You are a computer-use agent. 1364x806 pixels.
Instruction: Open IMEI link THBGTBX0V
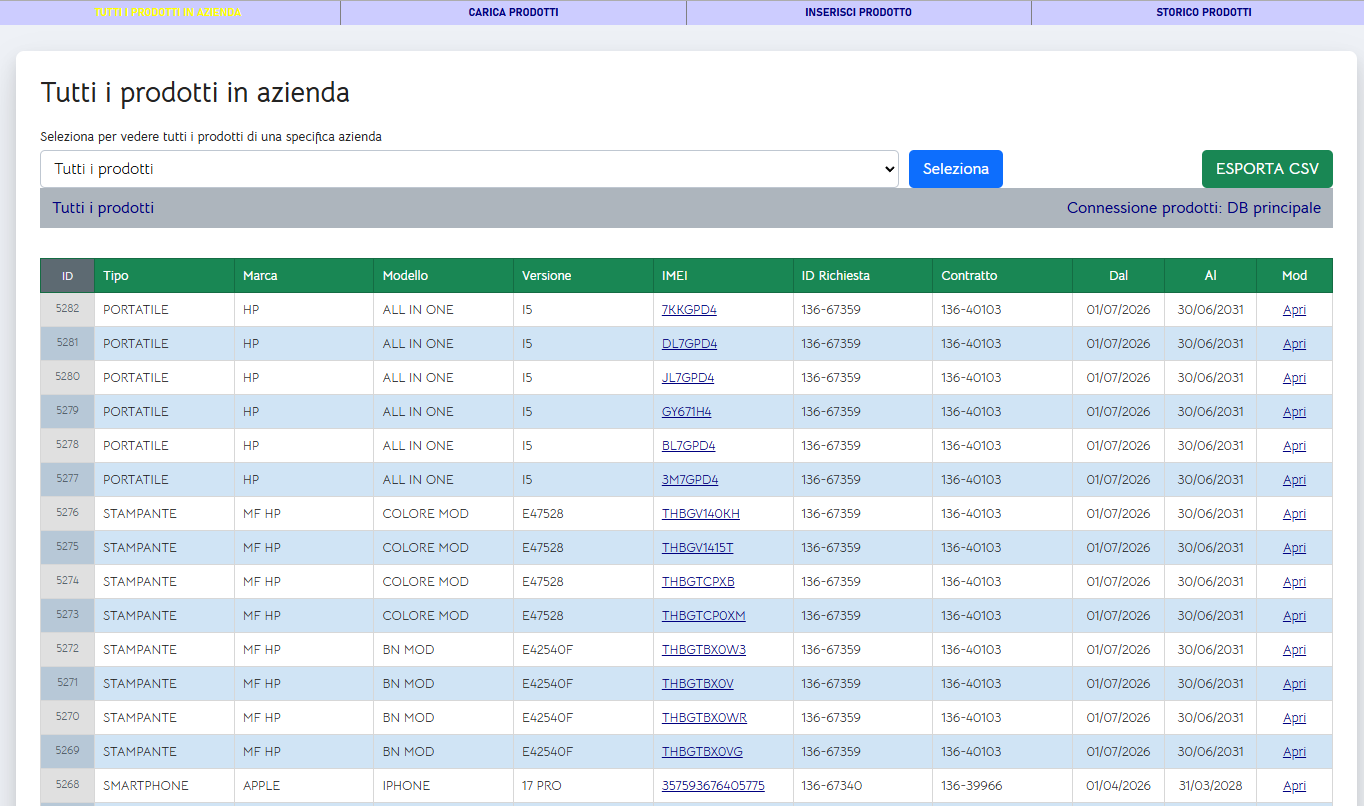tap(698, 684)
